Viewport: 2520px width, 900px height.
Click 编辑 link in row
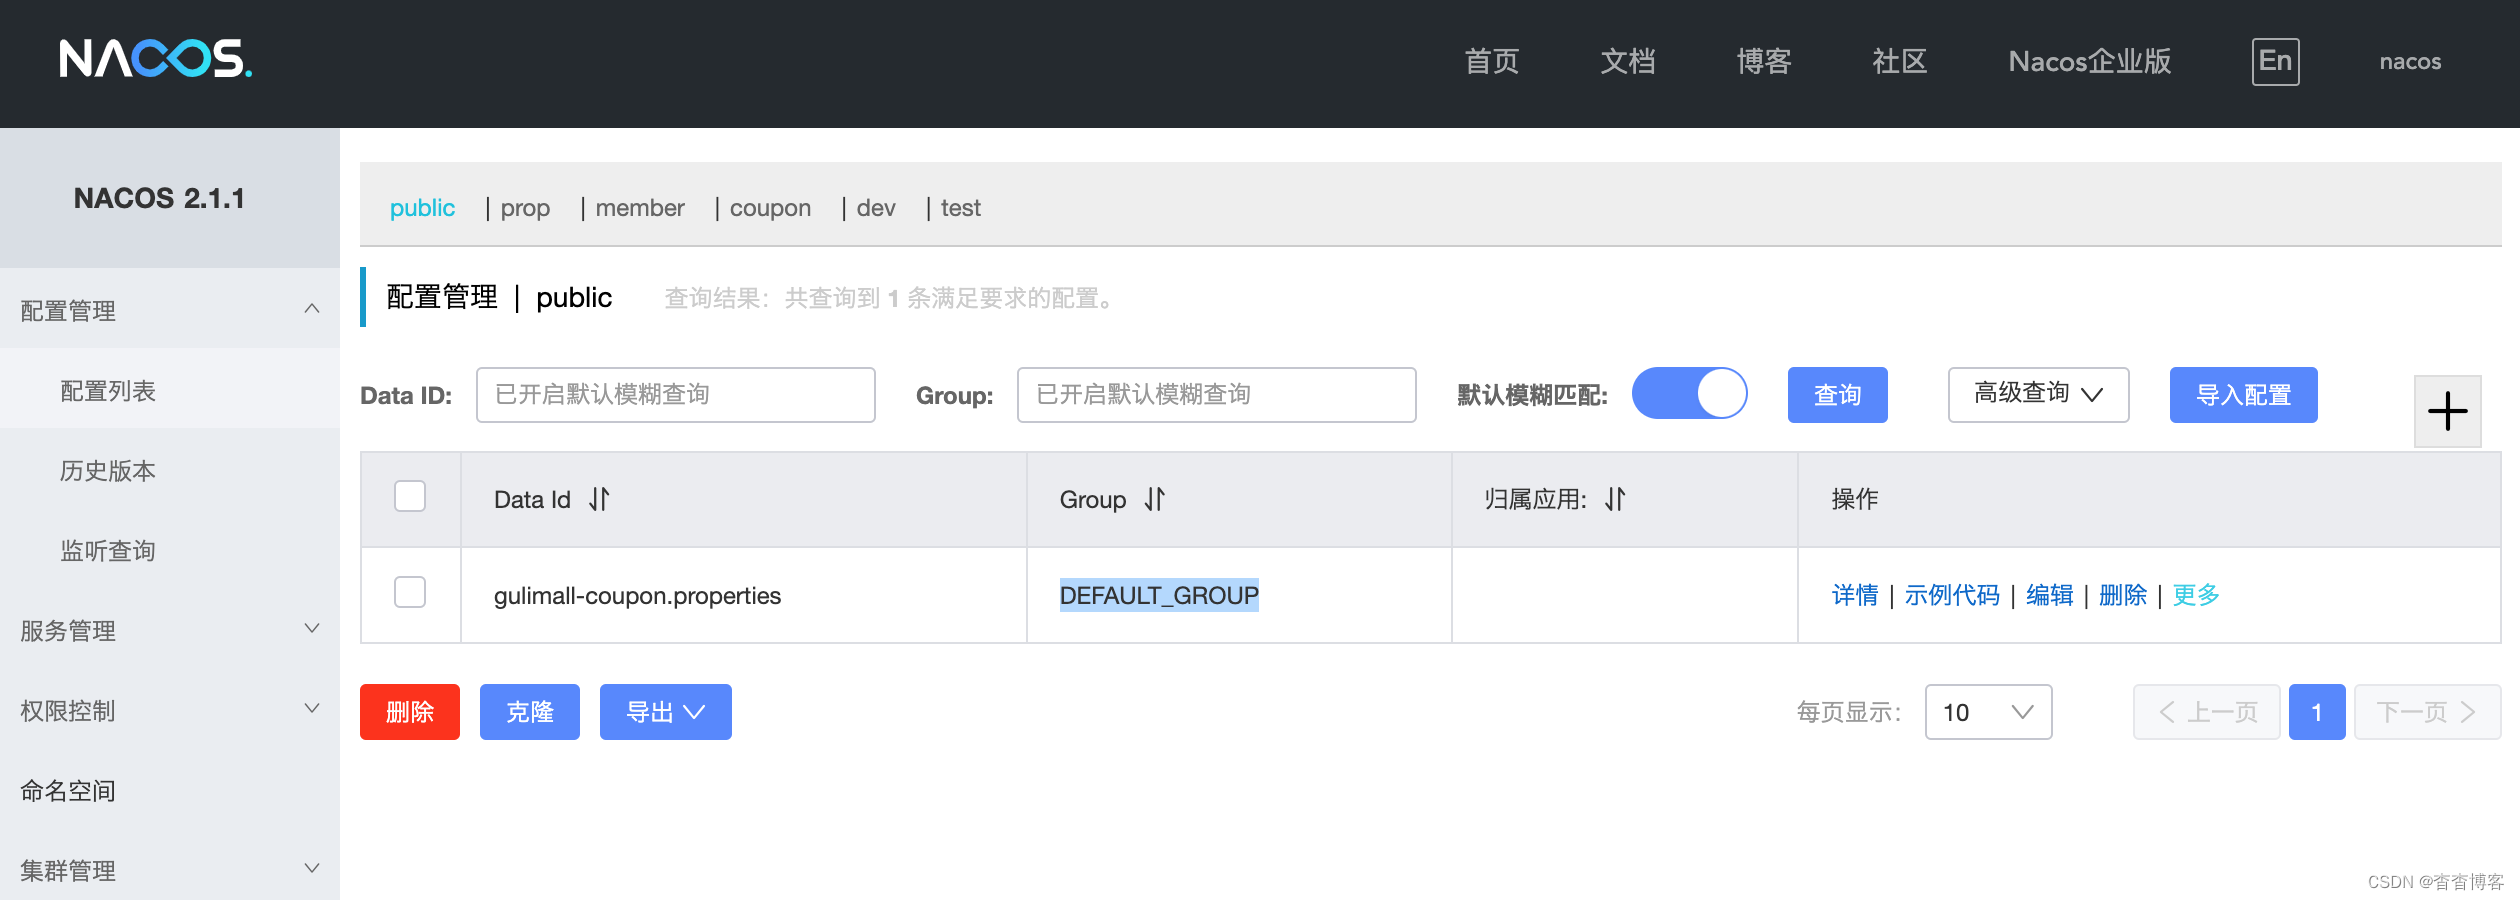[2050, 595]
